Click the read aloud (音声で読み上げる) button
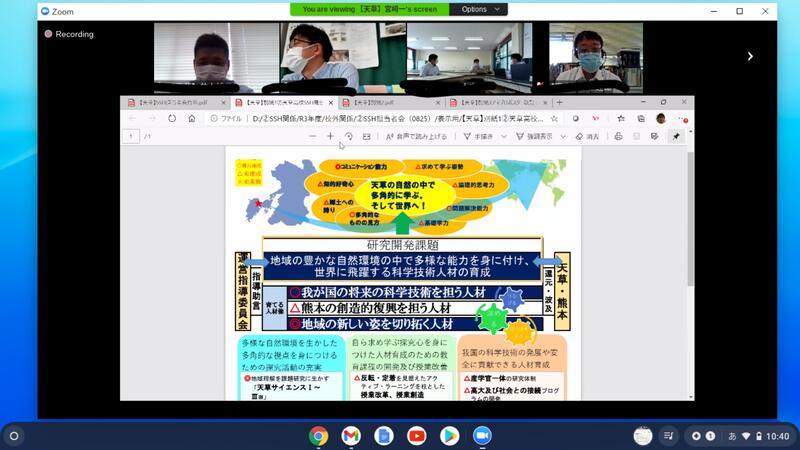800x450 pixels. click(x=415, y=136)
